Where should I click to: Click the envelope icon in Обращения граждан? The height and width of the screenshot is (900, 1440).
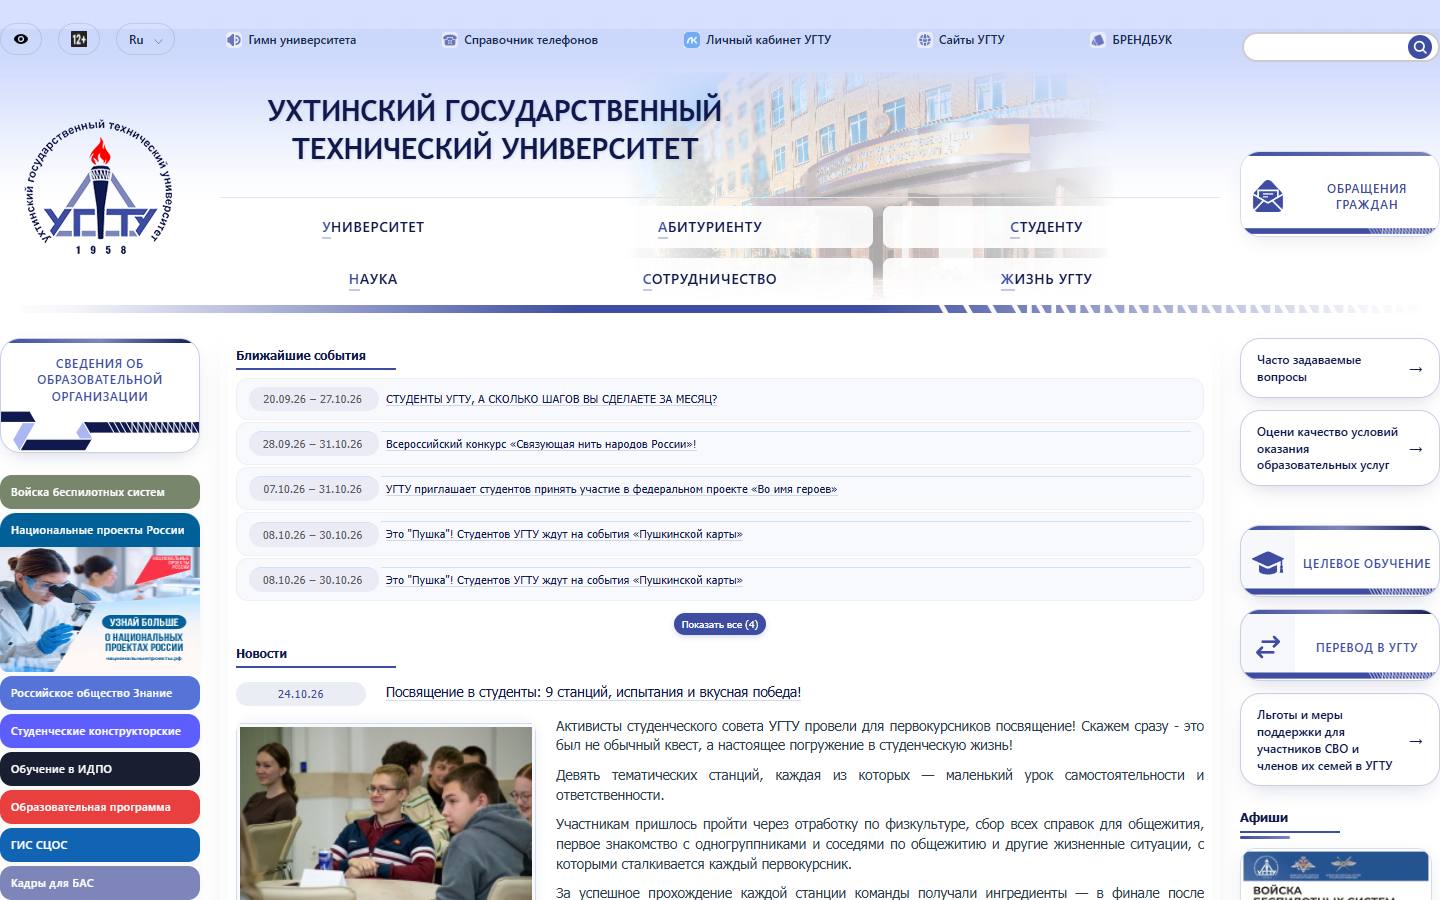point(1268,196)
